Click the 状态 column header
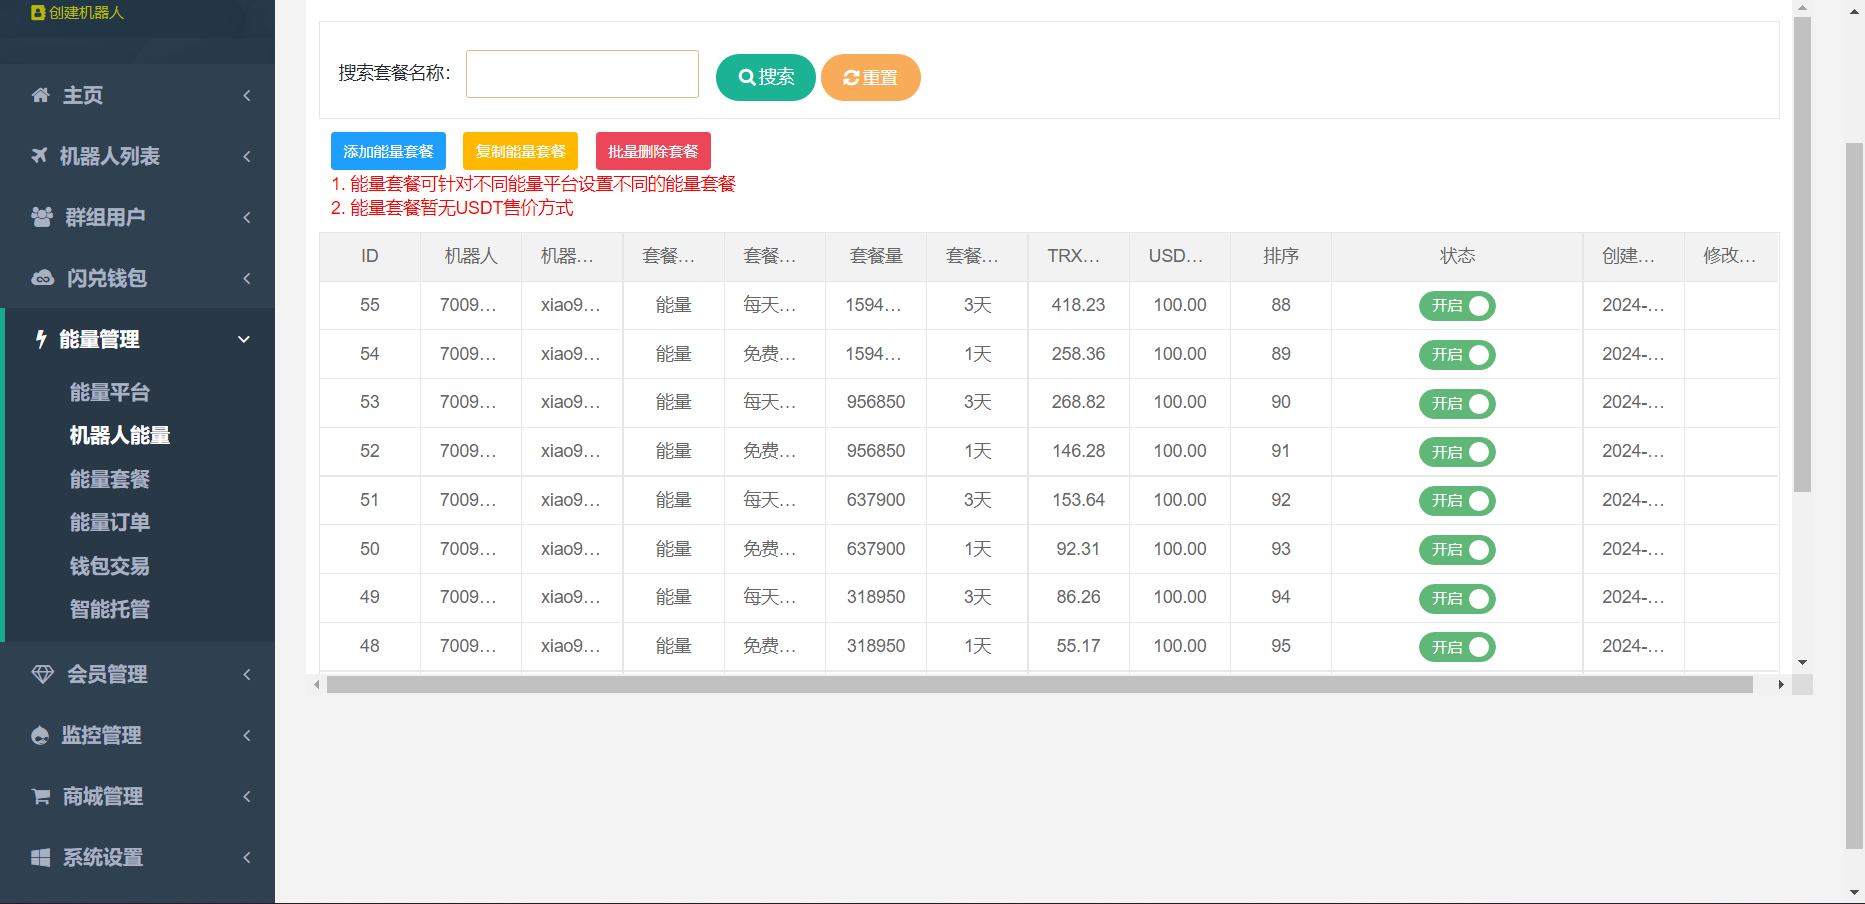 click(x=1457, y=256)
